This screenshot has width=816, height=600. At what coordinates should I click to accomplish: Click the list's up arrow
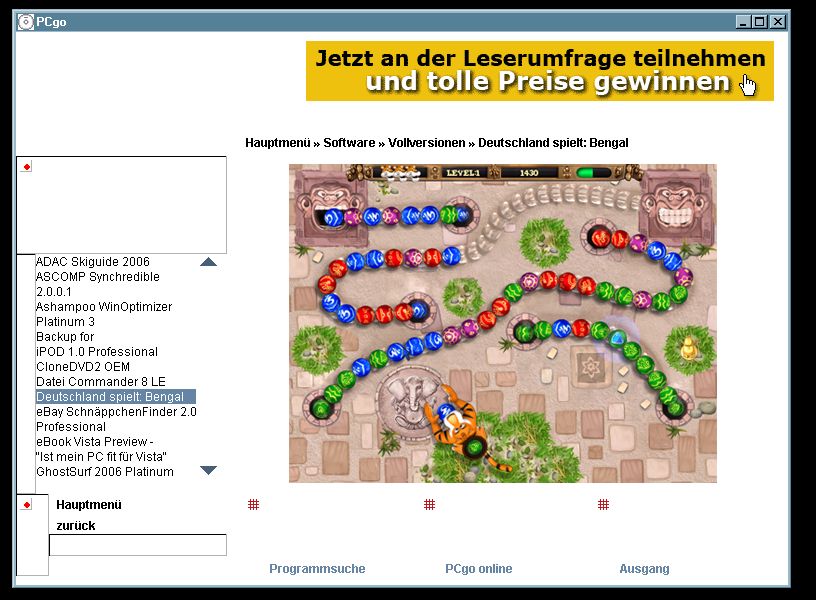pyautogui.click(x=208, y=262)
